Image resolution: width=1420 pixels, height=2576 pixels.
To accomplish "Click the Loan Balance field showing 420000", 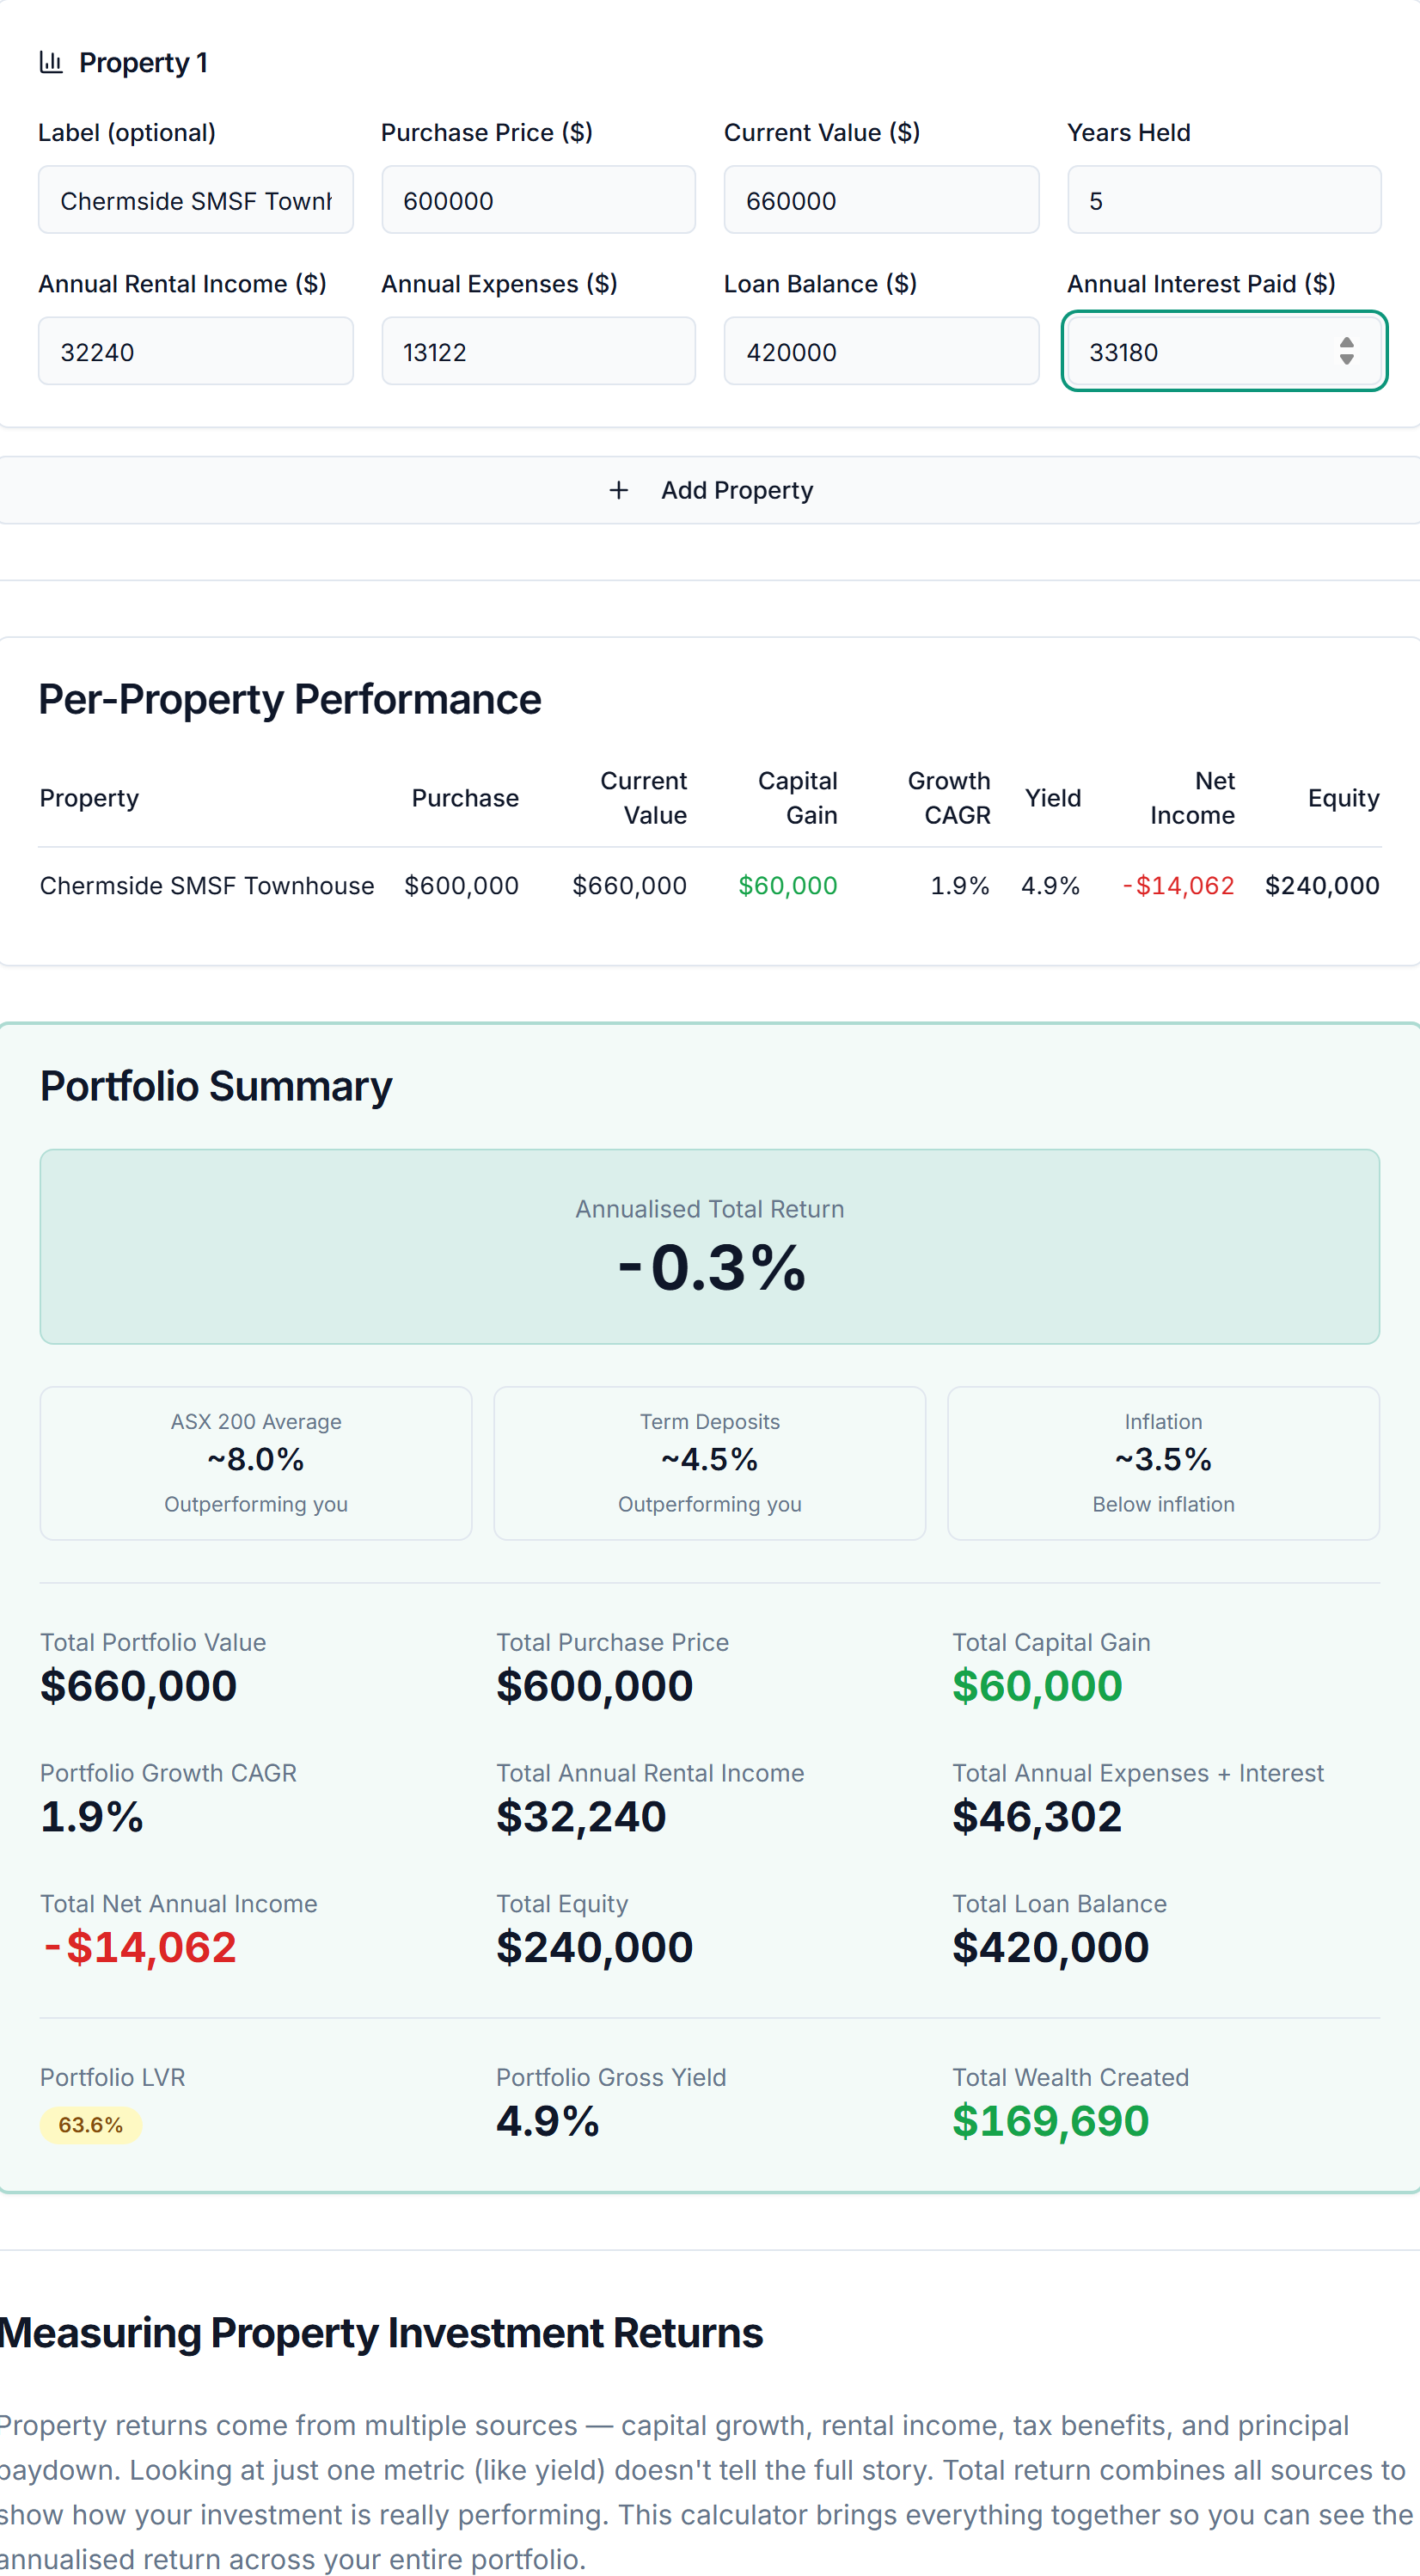I will coord(881,351).
